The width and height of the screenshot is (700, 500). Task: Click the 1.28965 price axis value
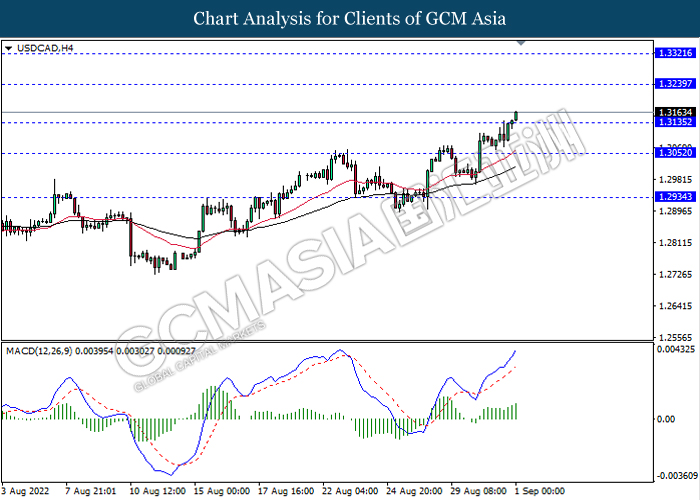click(x=675, y=211)
